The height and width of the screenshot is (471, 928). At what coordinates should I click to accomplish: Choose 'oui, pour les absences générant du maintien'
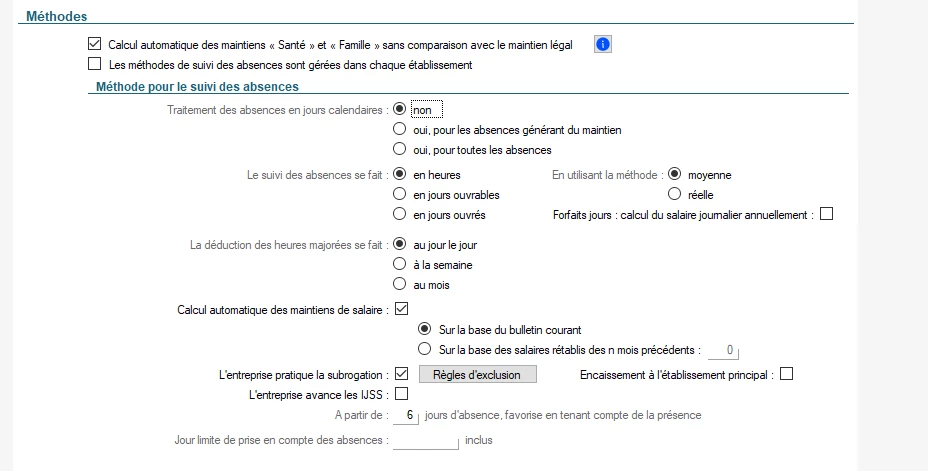pos(400,129)
